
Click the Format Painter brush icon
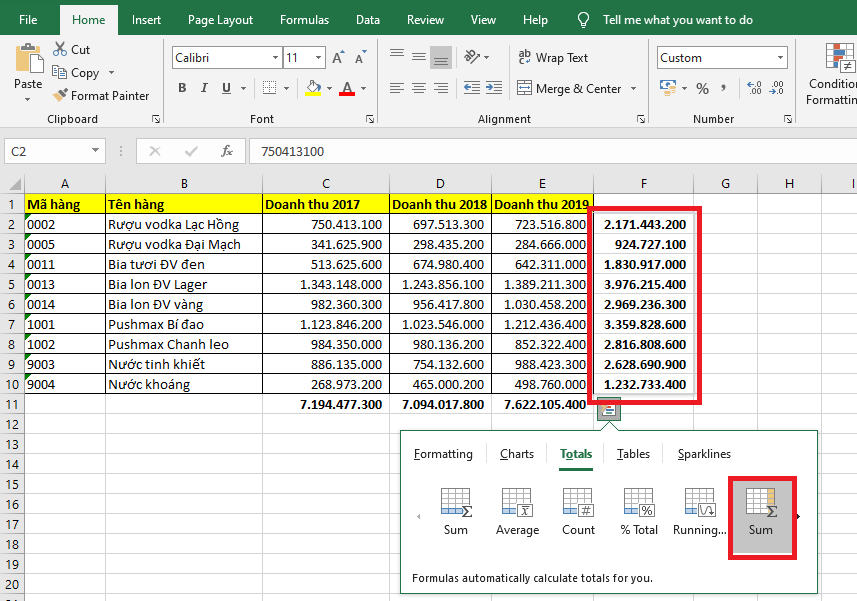(x=61, y=96)
